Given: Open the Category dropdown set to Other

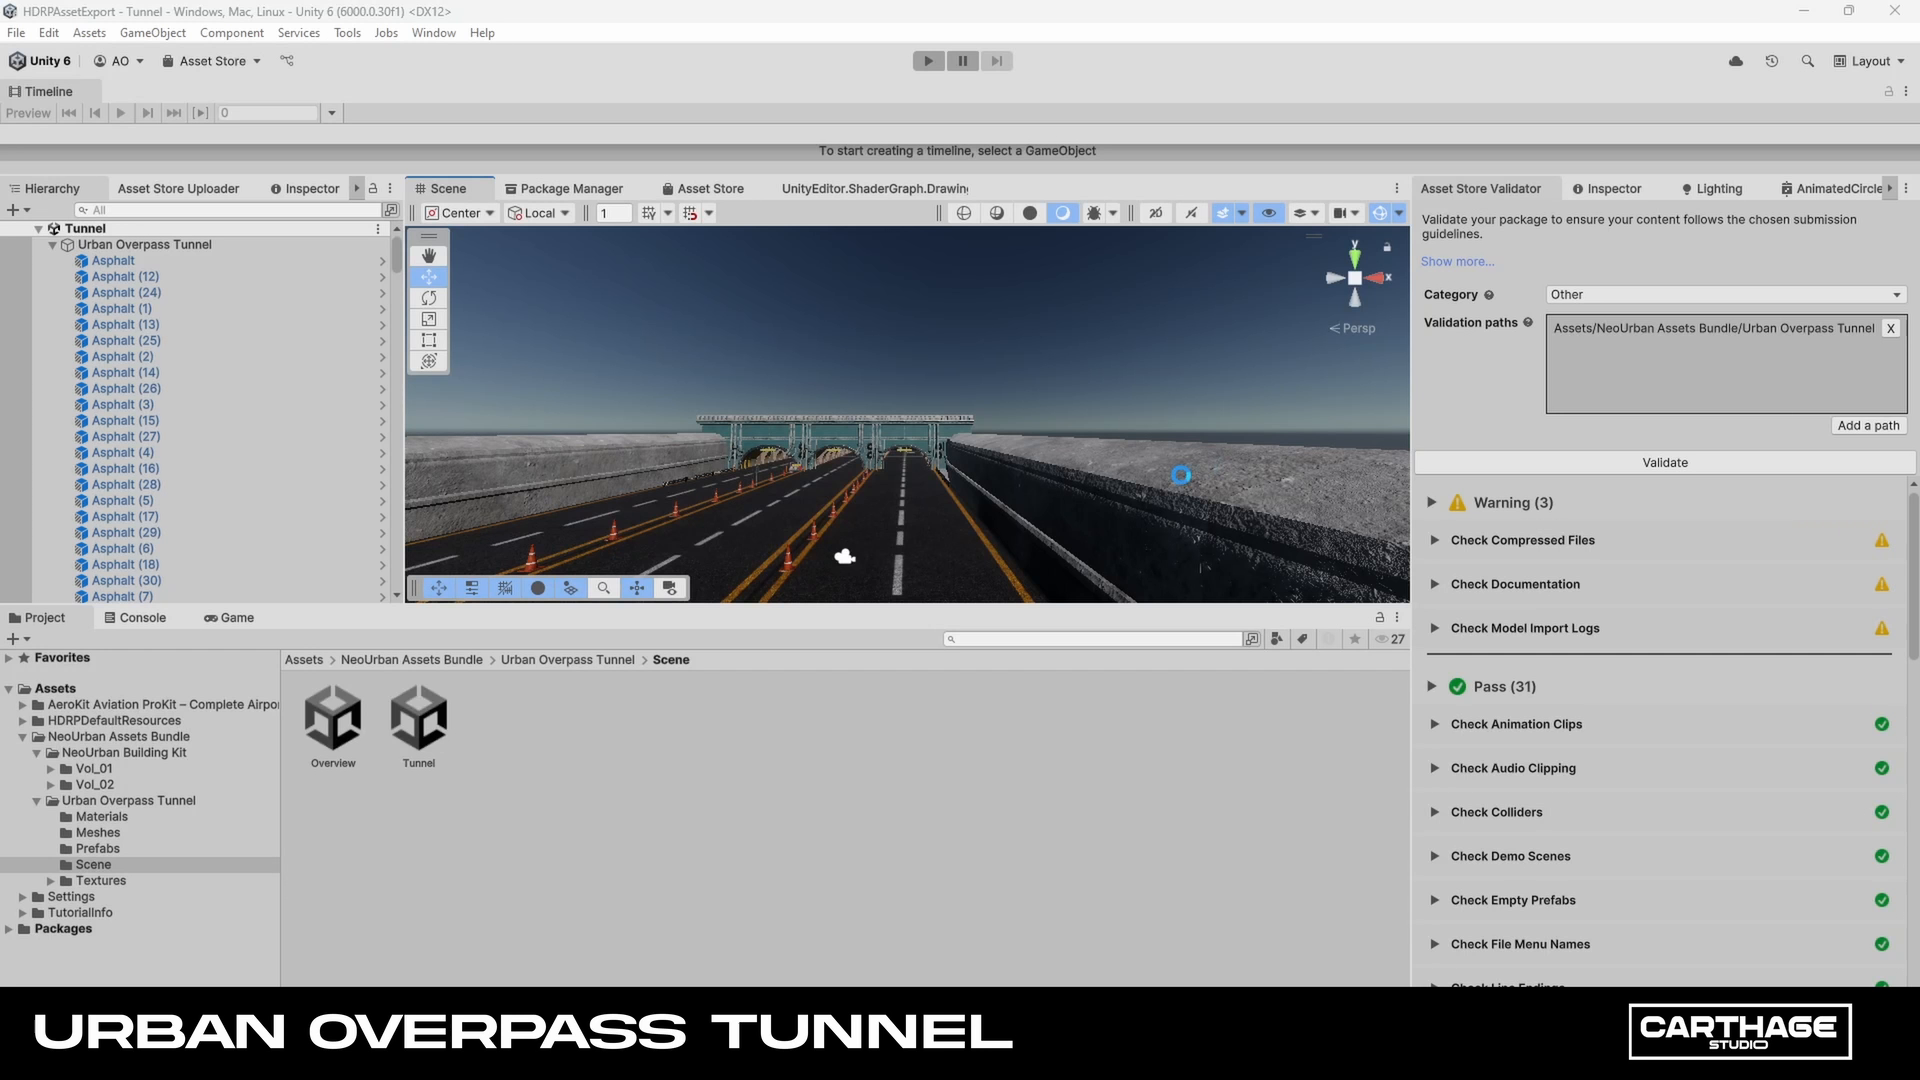Looking at the screenshot, I should point(1726,295).
